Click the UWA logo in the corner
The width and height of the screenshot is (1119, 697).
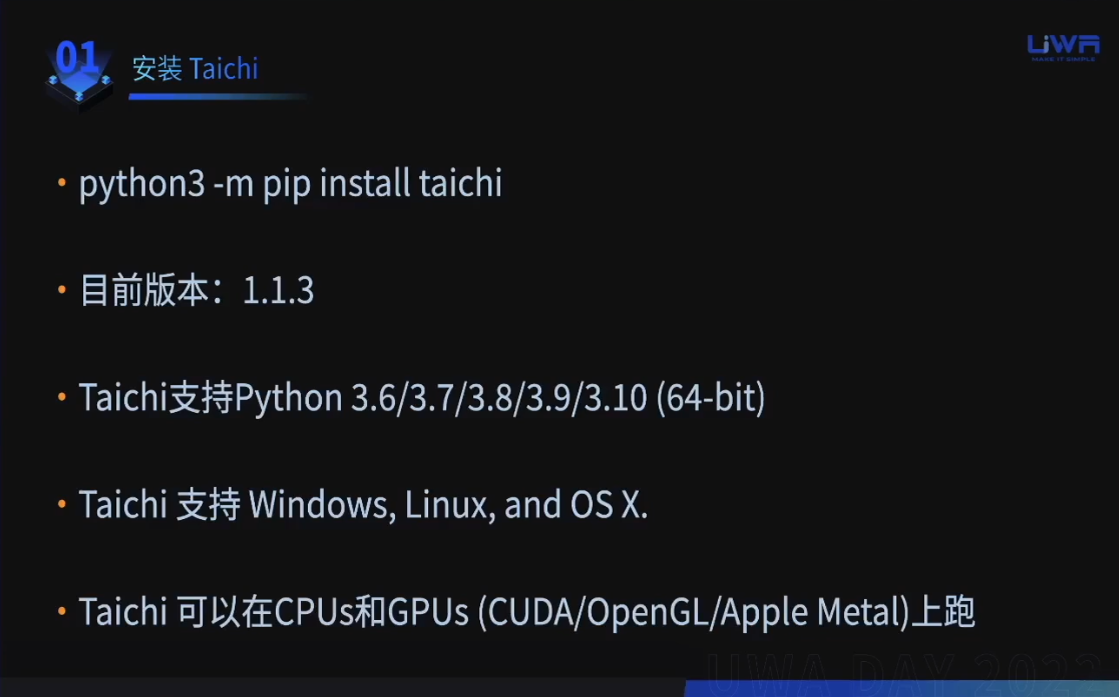(x=1063, y=45)
